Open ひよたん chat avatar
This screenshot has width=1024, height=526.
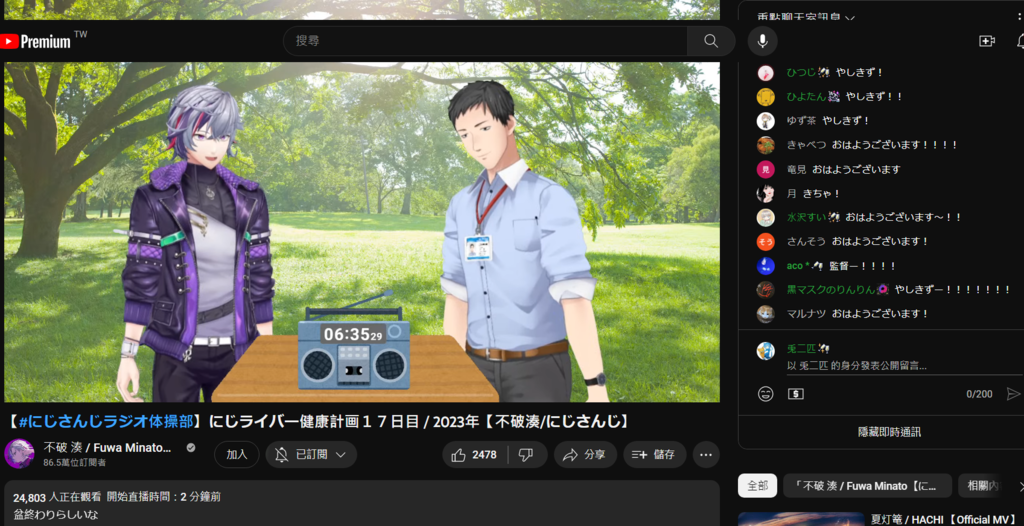[765, 97]
